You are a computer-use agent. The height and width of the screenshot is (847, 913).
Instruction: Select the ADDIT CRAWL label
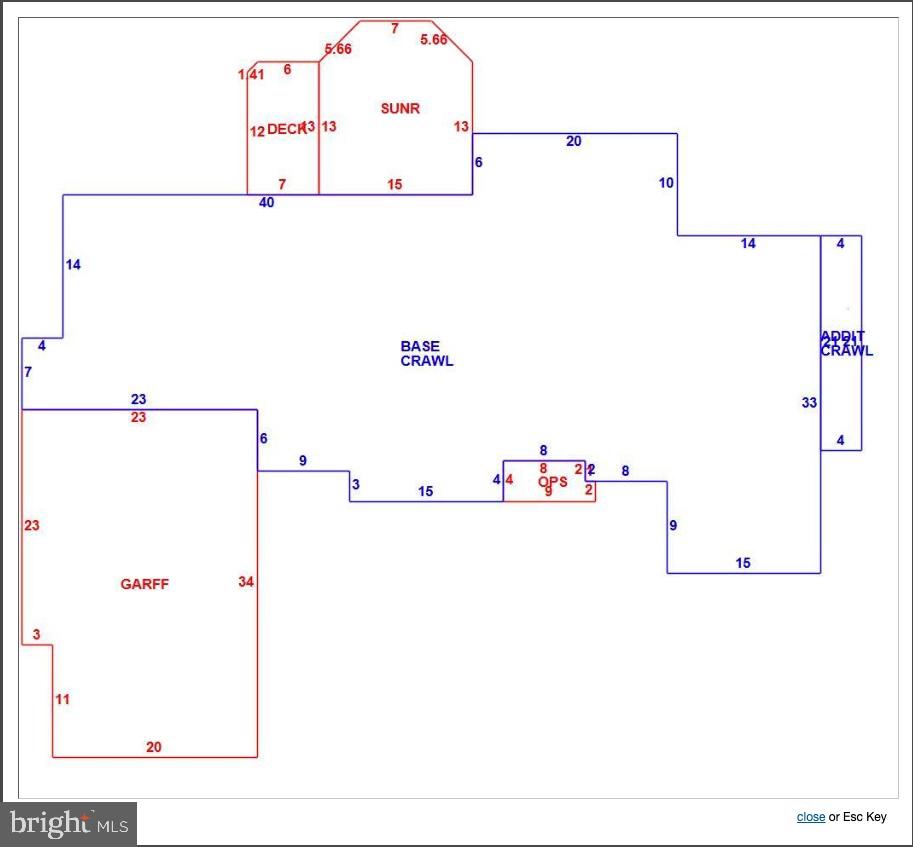tap(846, 343)
